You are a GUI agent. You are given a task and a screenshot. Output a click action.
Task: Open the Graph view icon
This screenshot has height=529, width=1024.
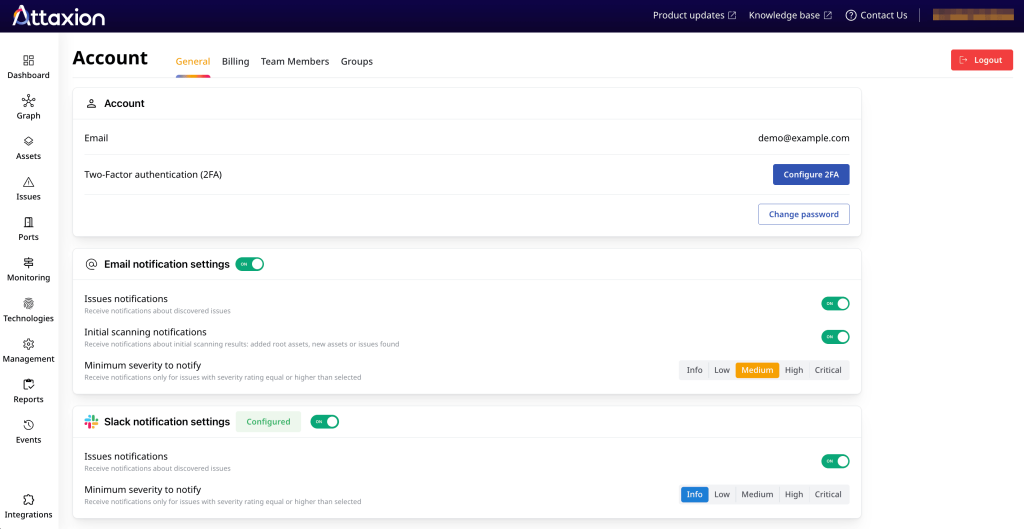28,101
